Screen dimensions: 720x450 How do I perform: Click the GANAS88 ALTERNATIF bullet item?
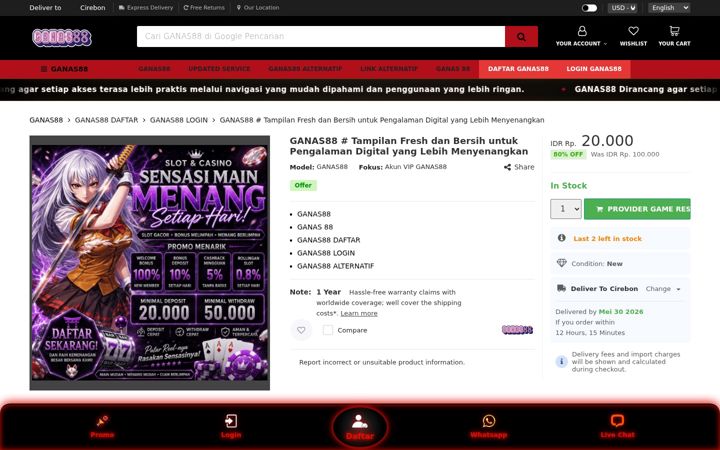point(335,265)
